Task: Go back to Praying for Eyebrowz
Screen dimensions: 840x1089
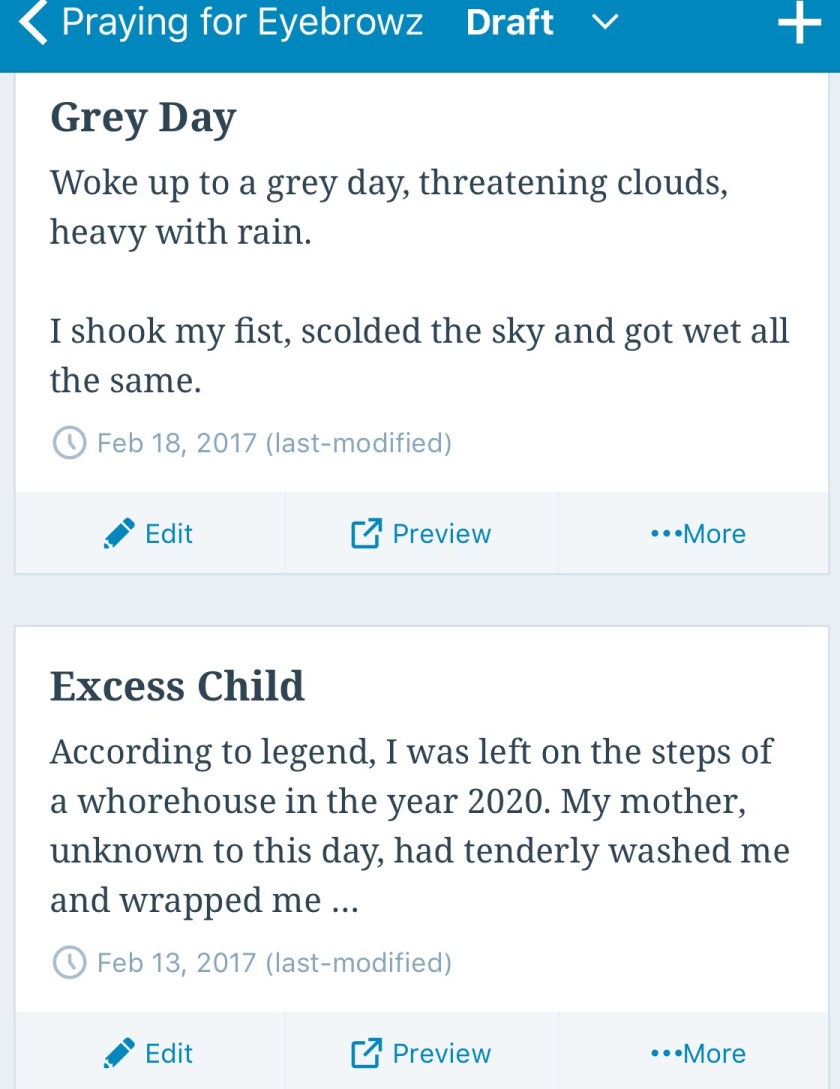Action: click(x=242, y=23)
